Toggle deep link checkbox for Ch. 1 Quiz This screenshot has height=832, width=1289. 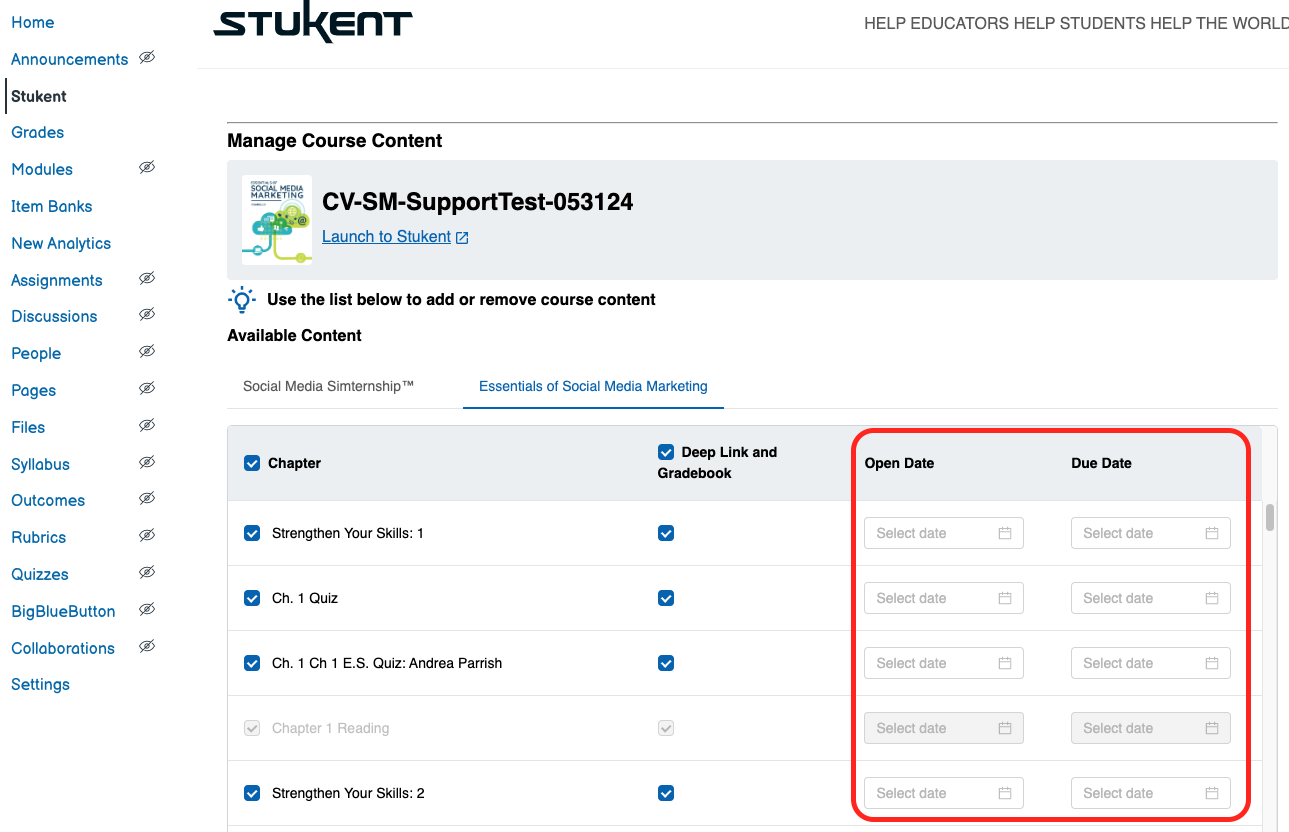pyautogui.click(x=666, y=598)
